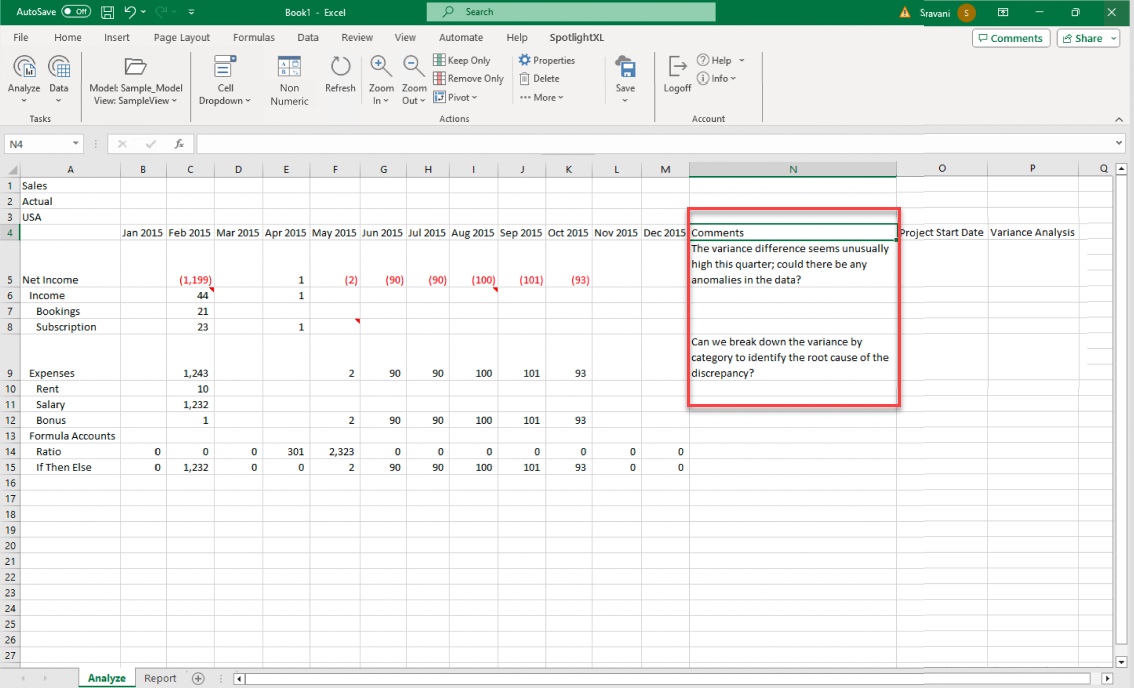The width and height of the screenshot is (1134, 688).
Task: Refresh the view using the Refresh icon
Action: click(x=340, y=67)
